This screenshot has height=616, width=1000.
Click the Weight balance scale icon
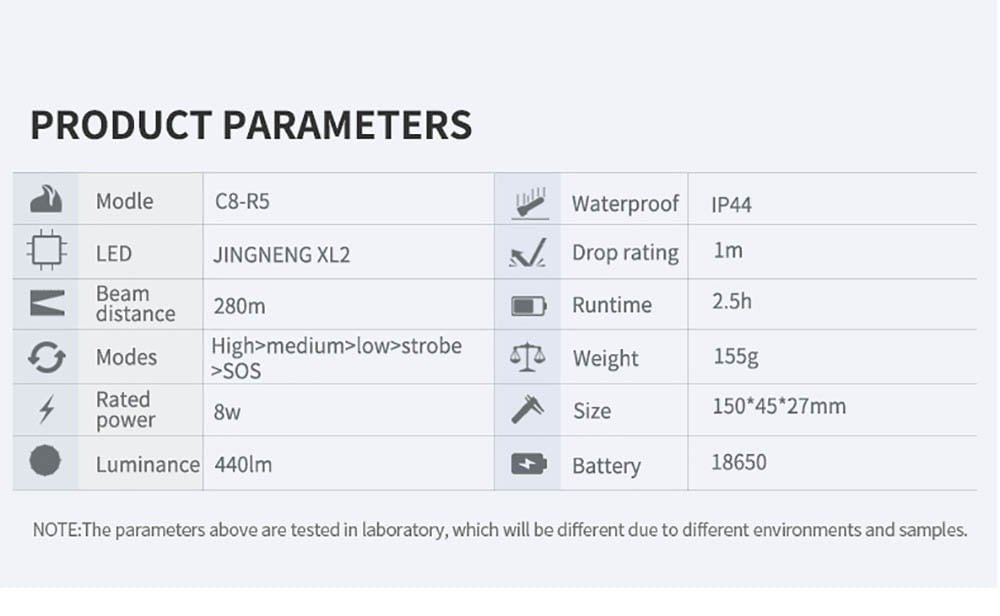click(528, 358)
